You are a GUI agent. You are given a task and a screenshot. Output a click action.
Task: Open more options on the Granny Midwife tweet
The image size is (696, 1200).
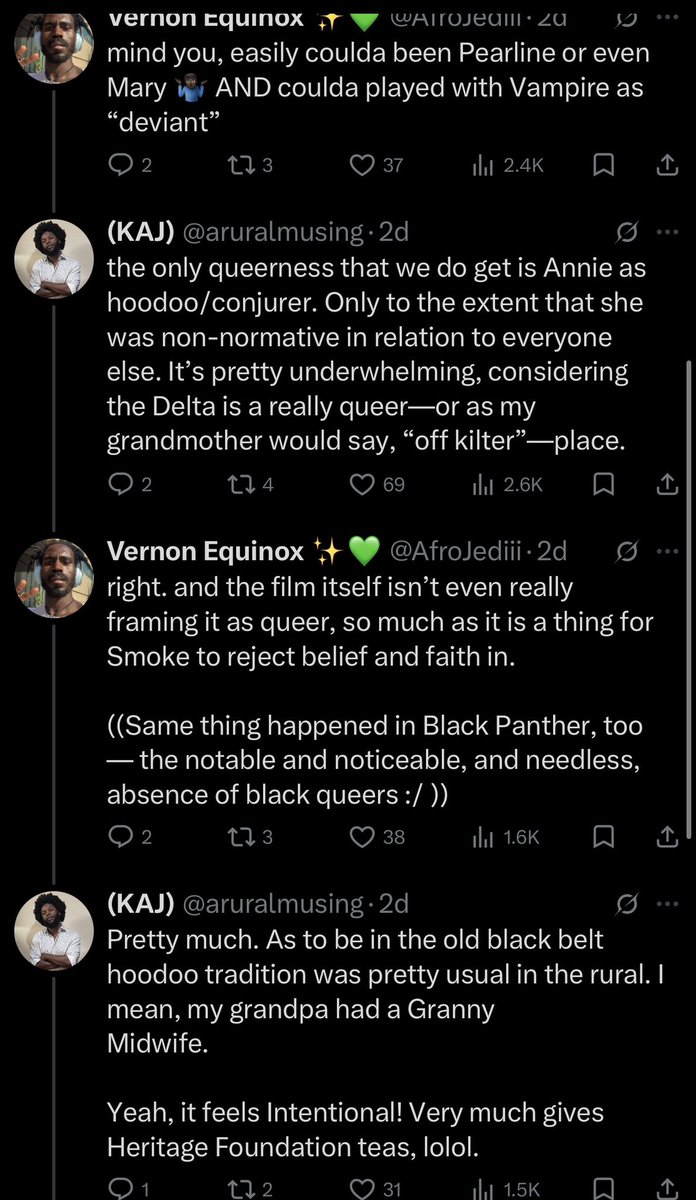[x=666, y=903]
